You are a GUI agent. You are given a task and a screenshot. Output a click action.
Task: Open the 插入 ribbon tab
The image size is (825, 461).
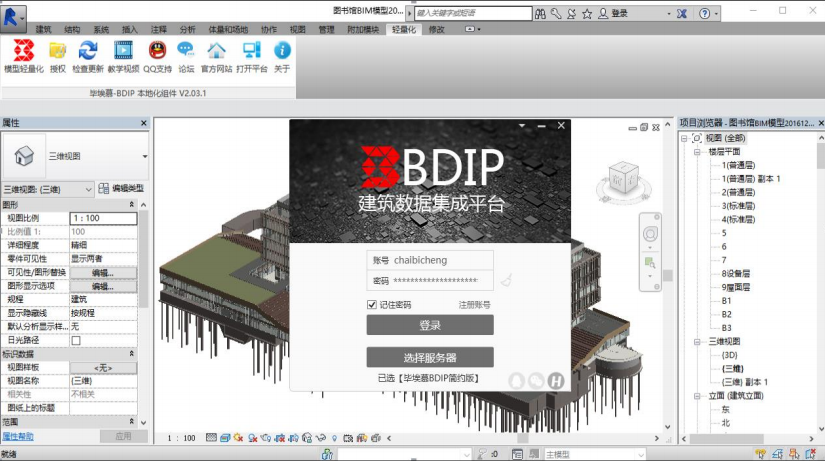point(129,29)
